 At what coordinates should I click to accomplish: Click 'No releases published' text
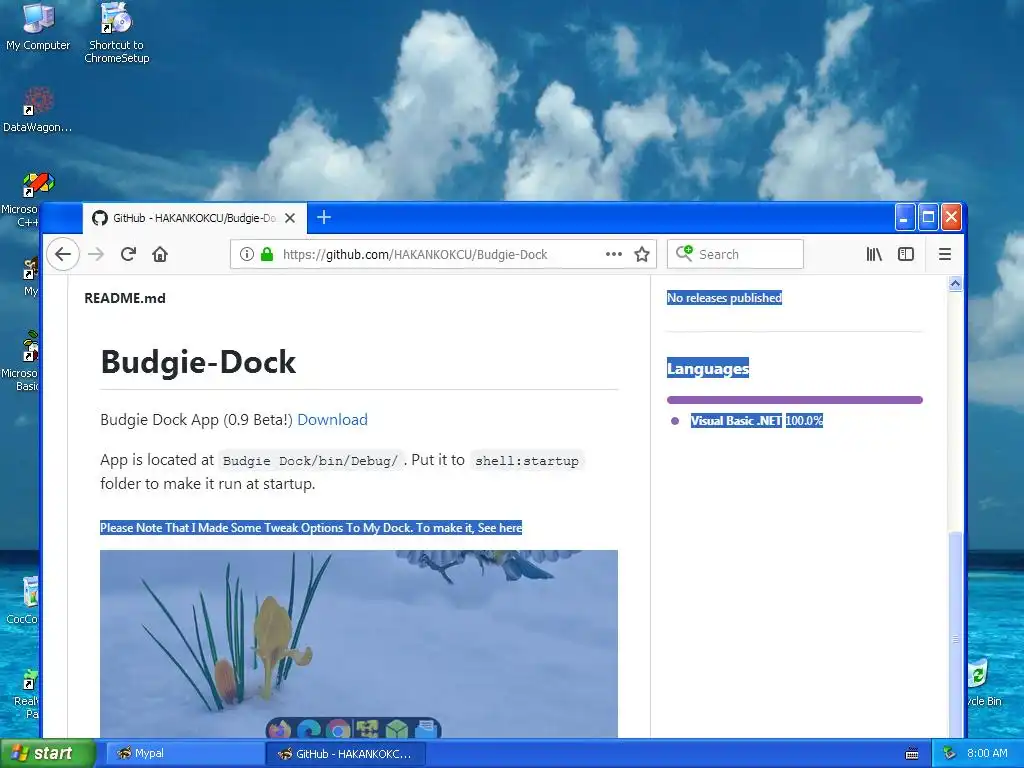tap(724, 298)
